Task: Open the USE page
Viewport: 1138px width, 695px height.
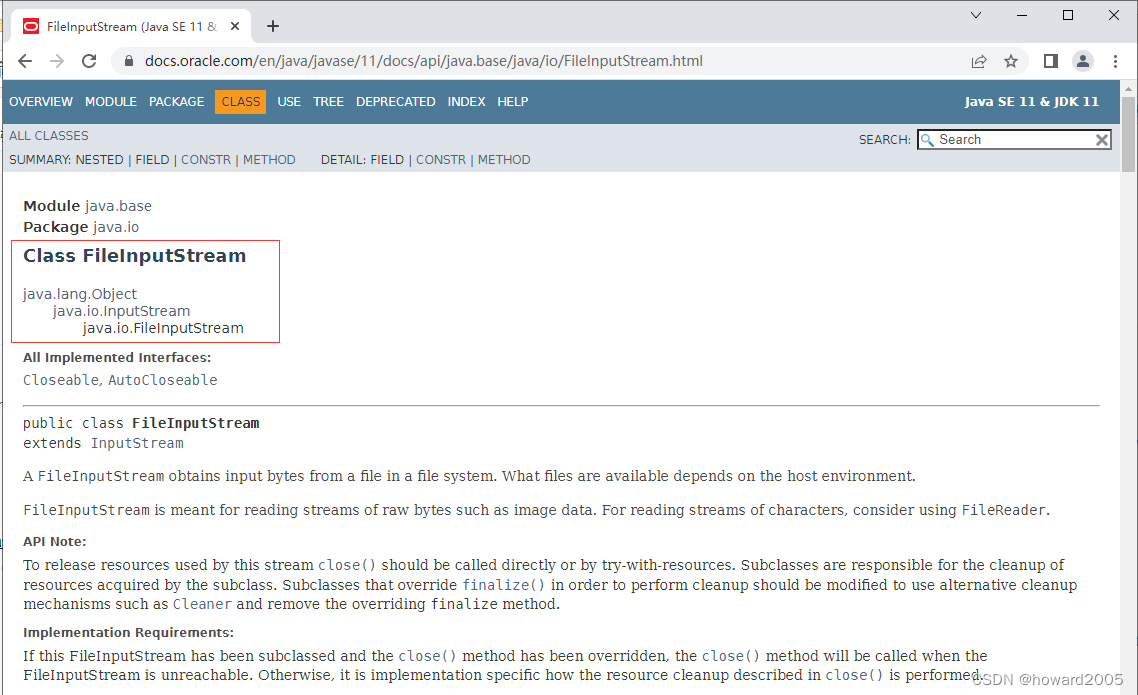Action: point(289,102)
